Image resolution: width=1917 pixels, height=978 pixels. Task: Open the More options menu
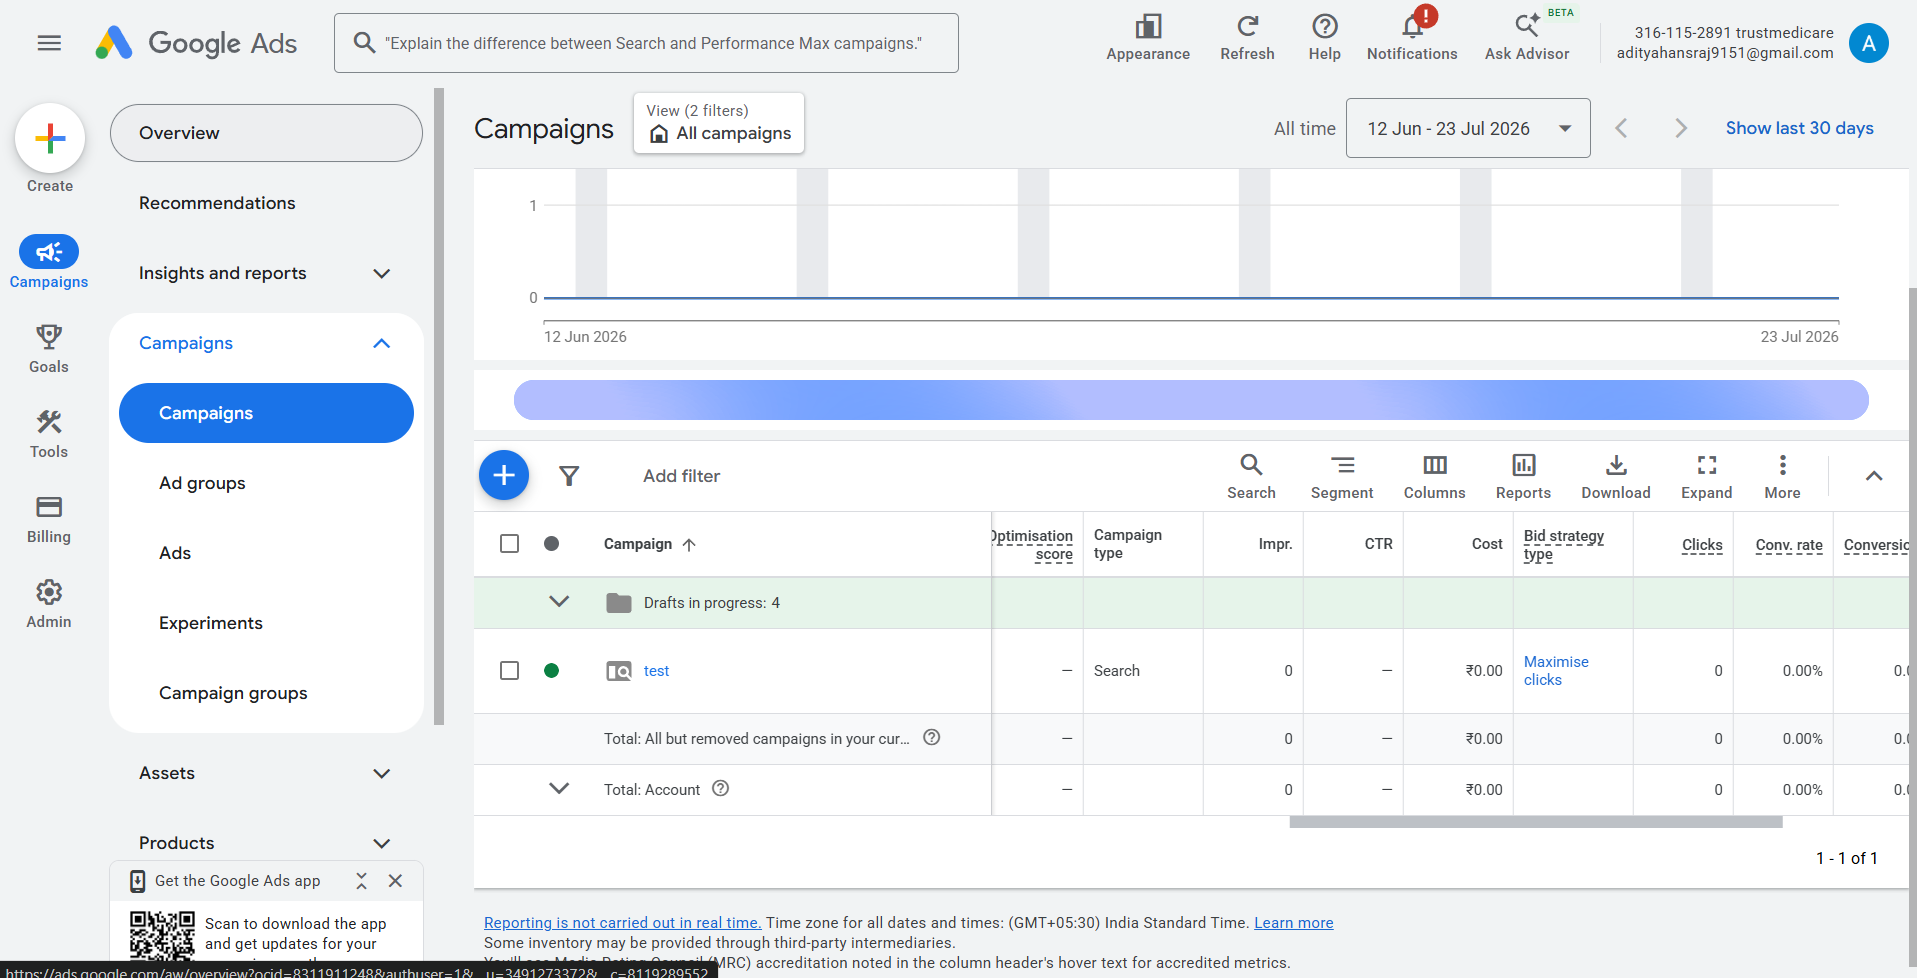click(x=1782, y=476)
